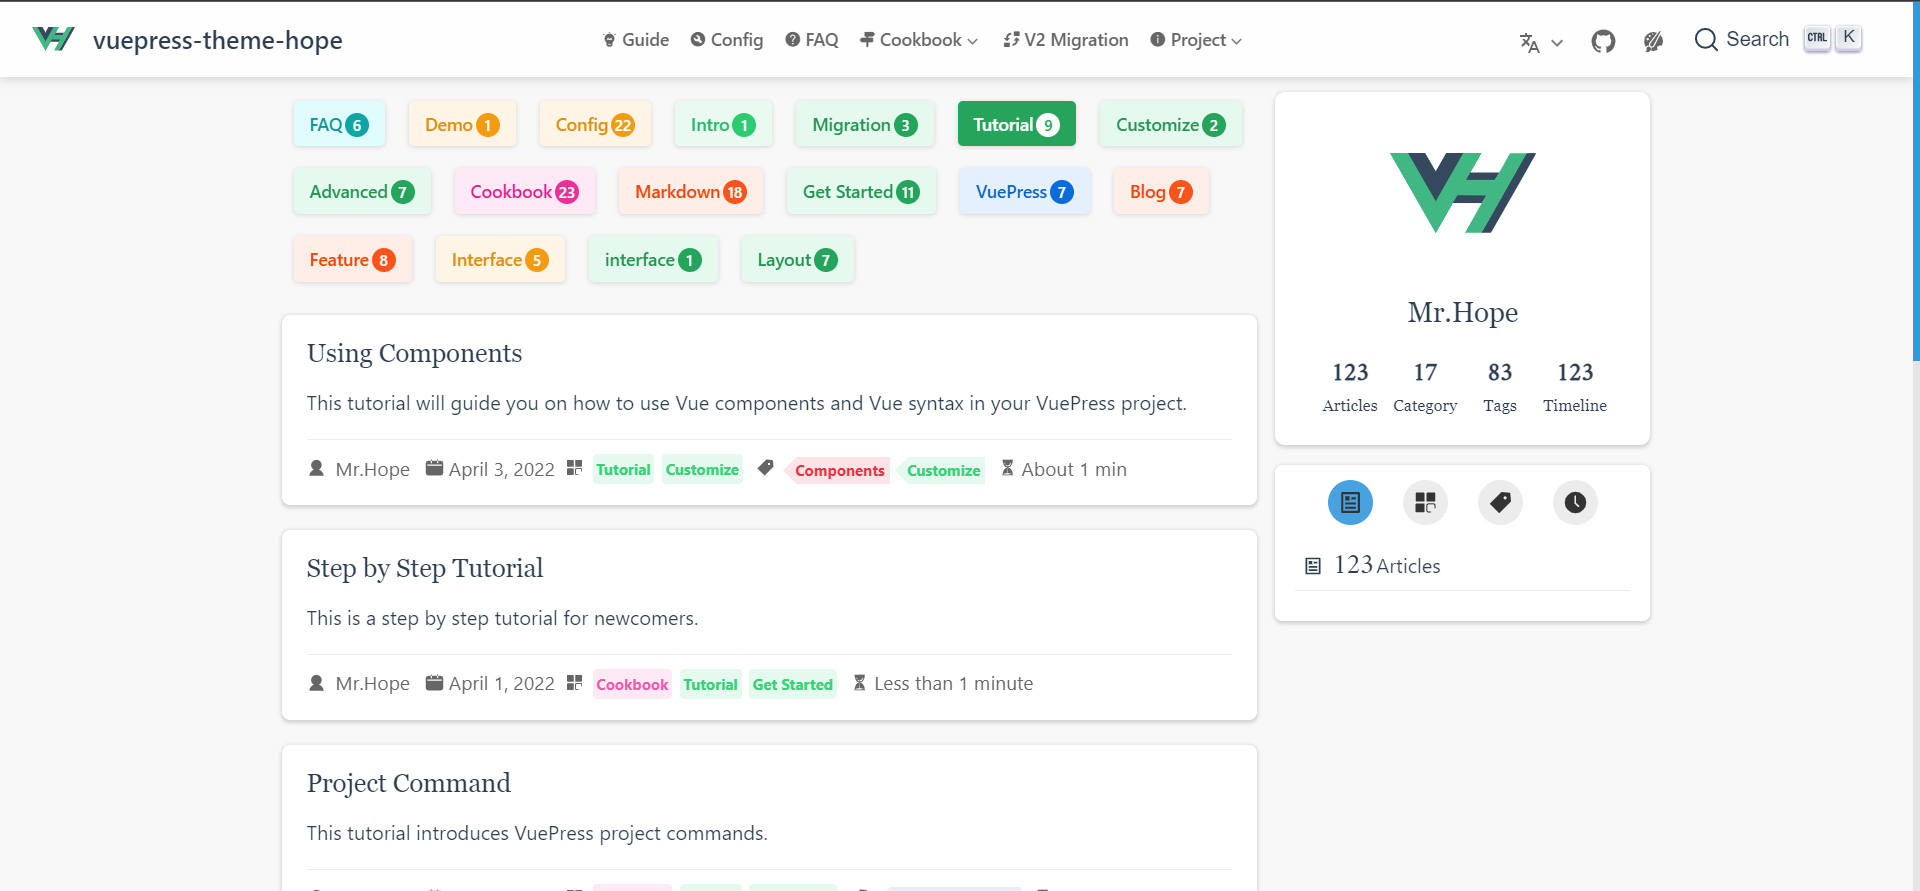Select the Category grid icon in sidebar
The image size is (1920, 891).
click(x=1425, y=502)
